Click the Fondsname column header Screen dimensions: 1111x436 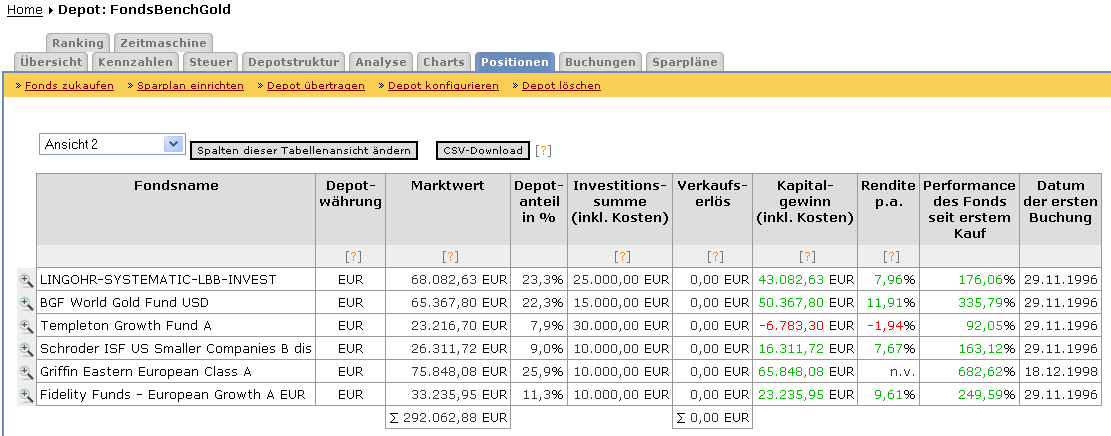tap(176, 186)
